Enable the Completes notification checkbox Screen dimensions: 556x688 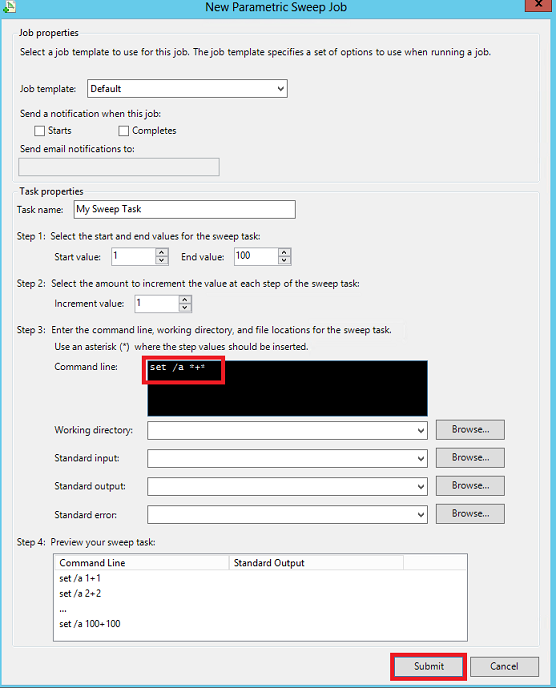pyautogui.click(x=124, y=131)
